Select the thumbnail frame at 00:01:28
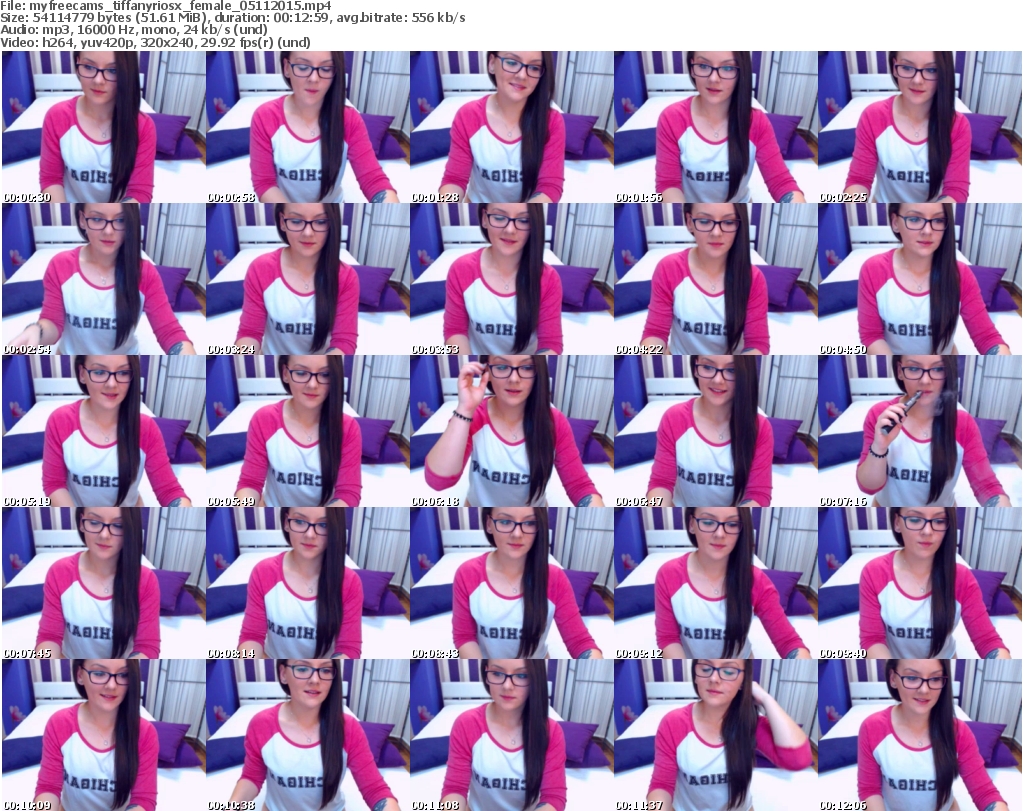The height and width of the screenshot is (811, 1024). click(511, 127)
